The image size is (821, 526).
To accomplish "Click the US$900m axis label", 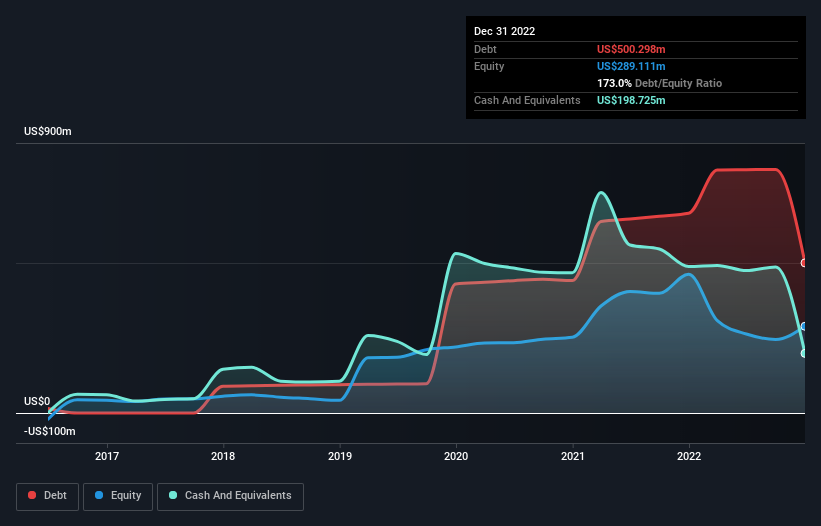I will [48, 131].
